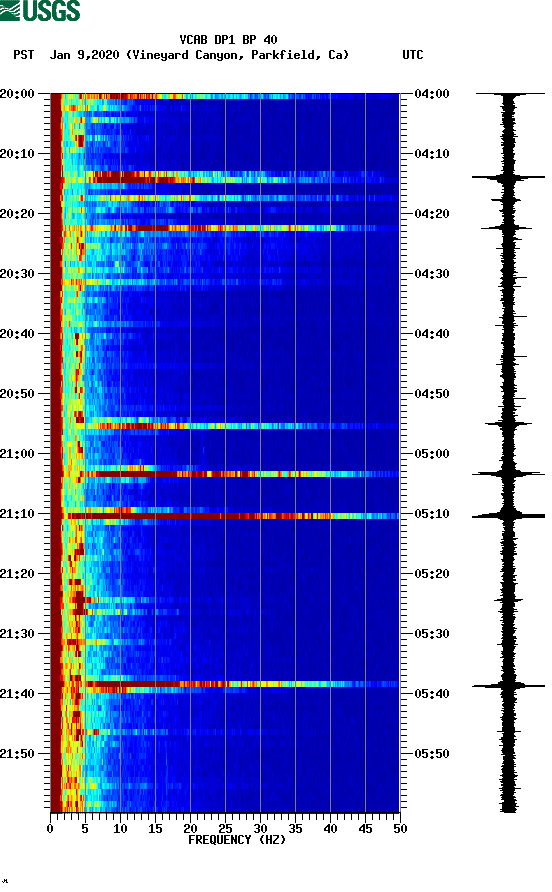Click the '21:30' PST time label
The image size is (552, 892).
point(18,634)
